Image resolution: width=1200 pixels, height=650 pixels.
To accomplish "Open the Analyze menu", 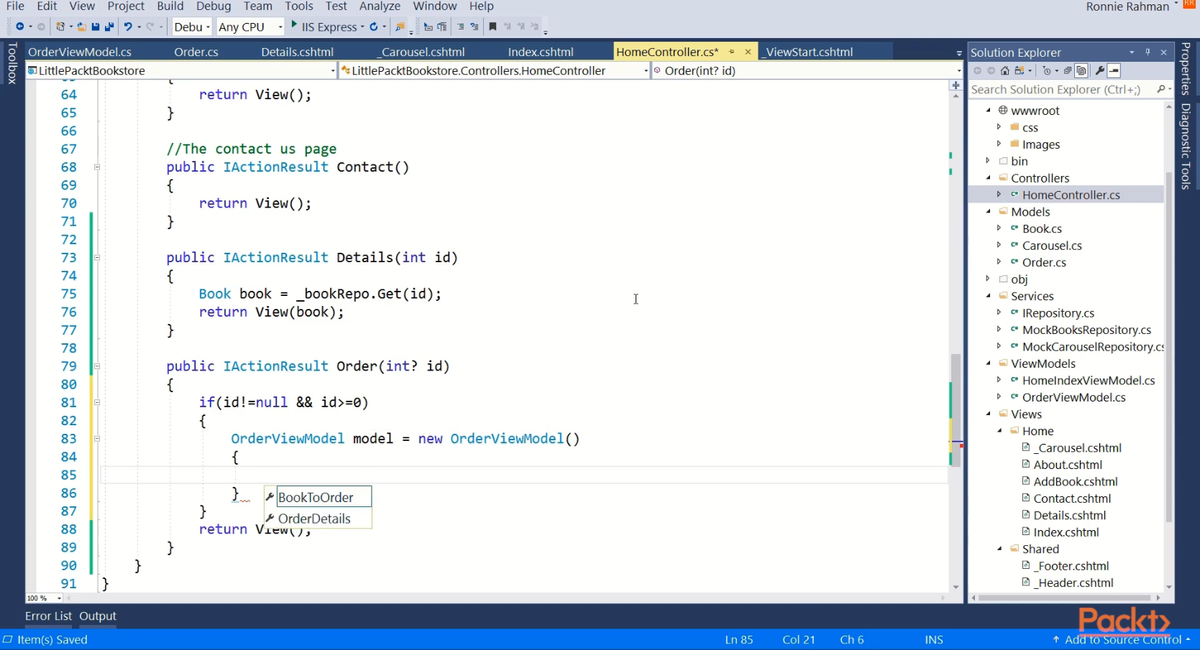I will coord(379,6).
